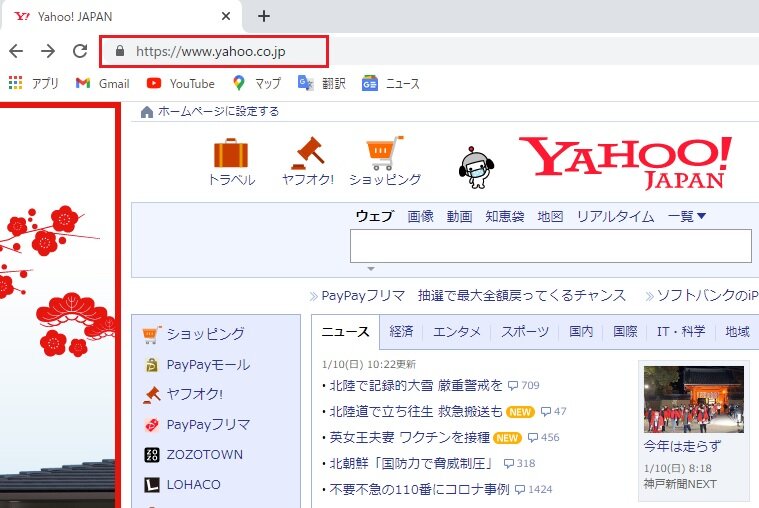Viewport: 759px width, 508px height.
Task: Switch to the IT・科学 news tab
Action: coord(681,332)
